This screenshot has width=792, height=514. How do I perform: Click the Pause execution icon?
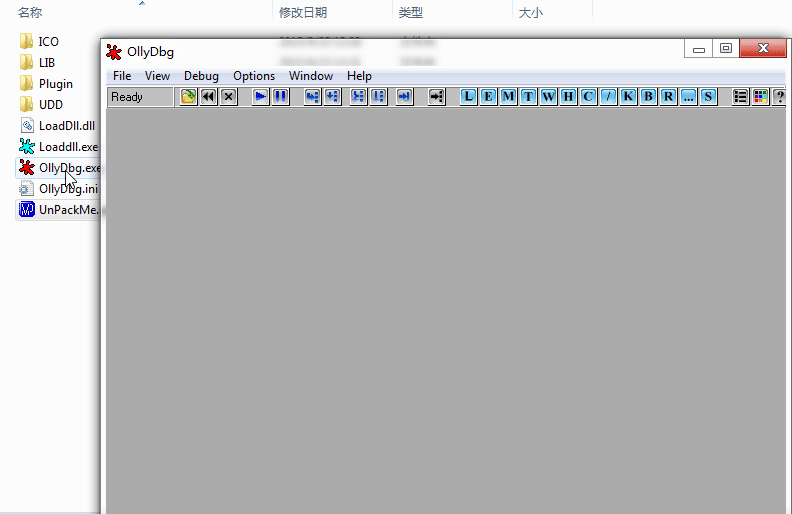pyautogui.click(x=280, y=96)
